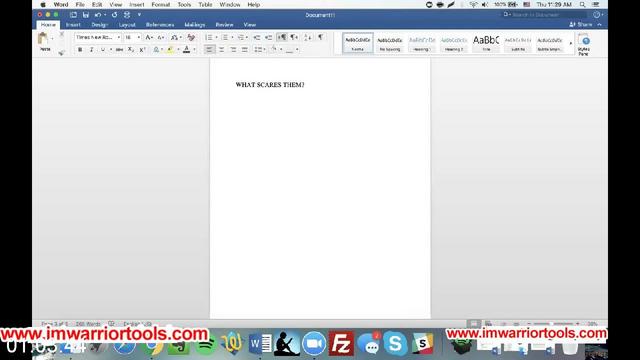Open Skype from the dock
This screenshot has height=360, width=640.
(395, 344)
